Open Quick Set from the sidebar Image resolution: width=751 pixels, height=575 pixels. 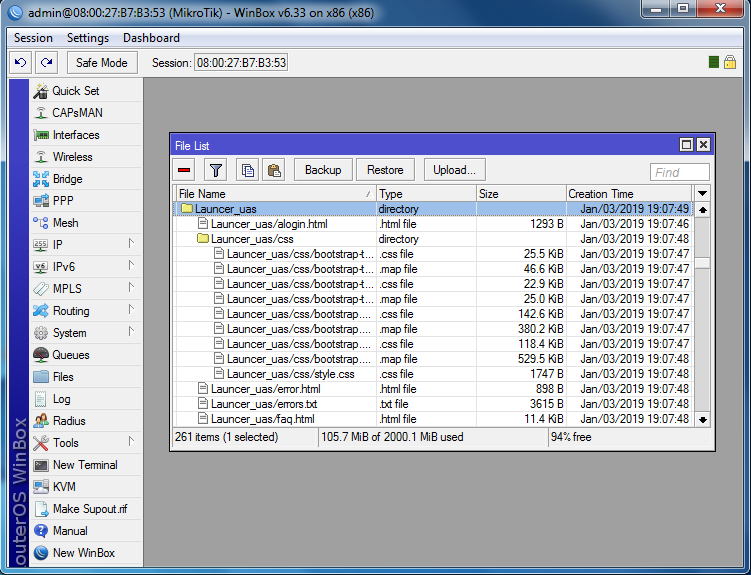coord(87,91)
